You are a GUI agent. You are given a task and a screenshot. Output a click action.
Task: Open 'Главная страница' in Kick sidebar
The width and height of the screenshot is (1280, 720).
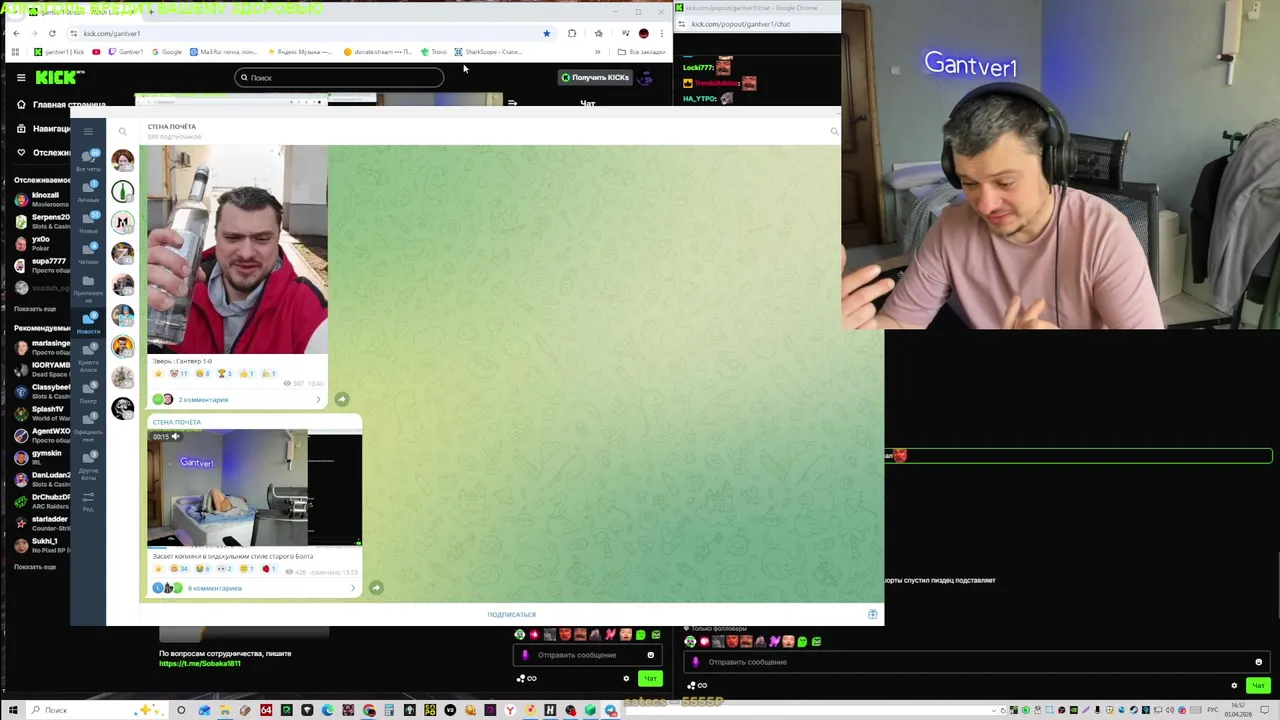60,104
